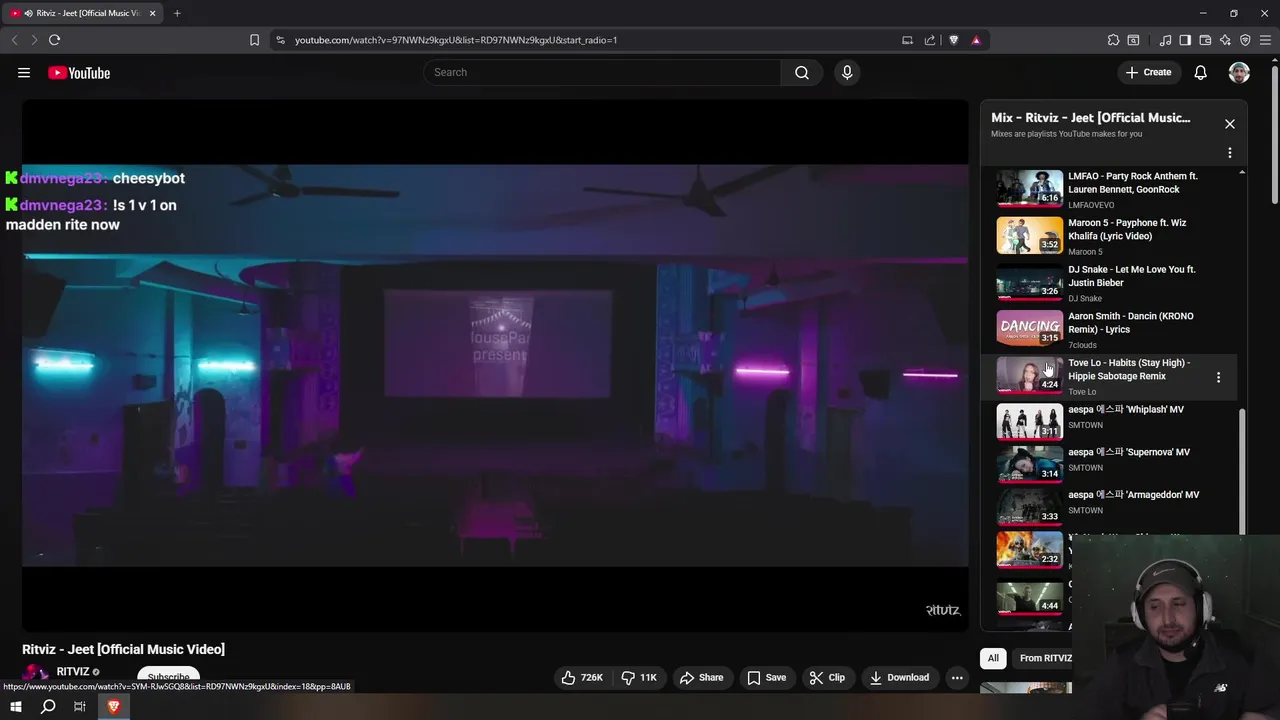Open more actions menu under video
Screen dimensions: 1280x720
point(957,677)
